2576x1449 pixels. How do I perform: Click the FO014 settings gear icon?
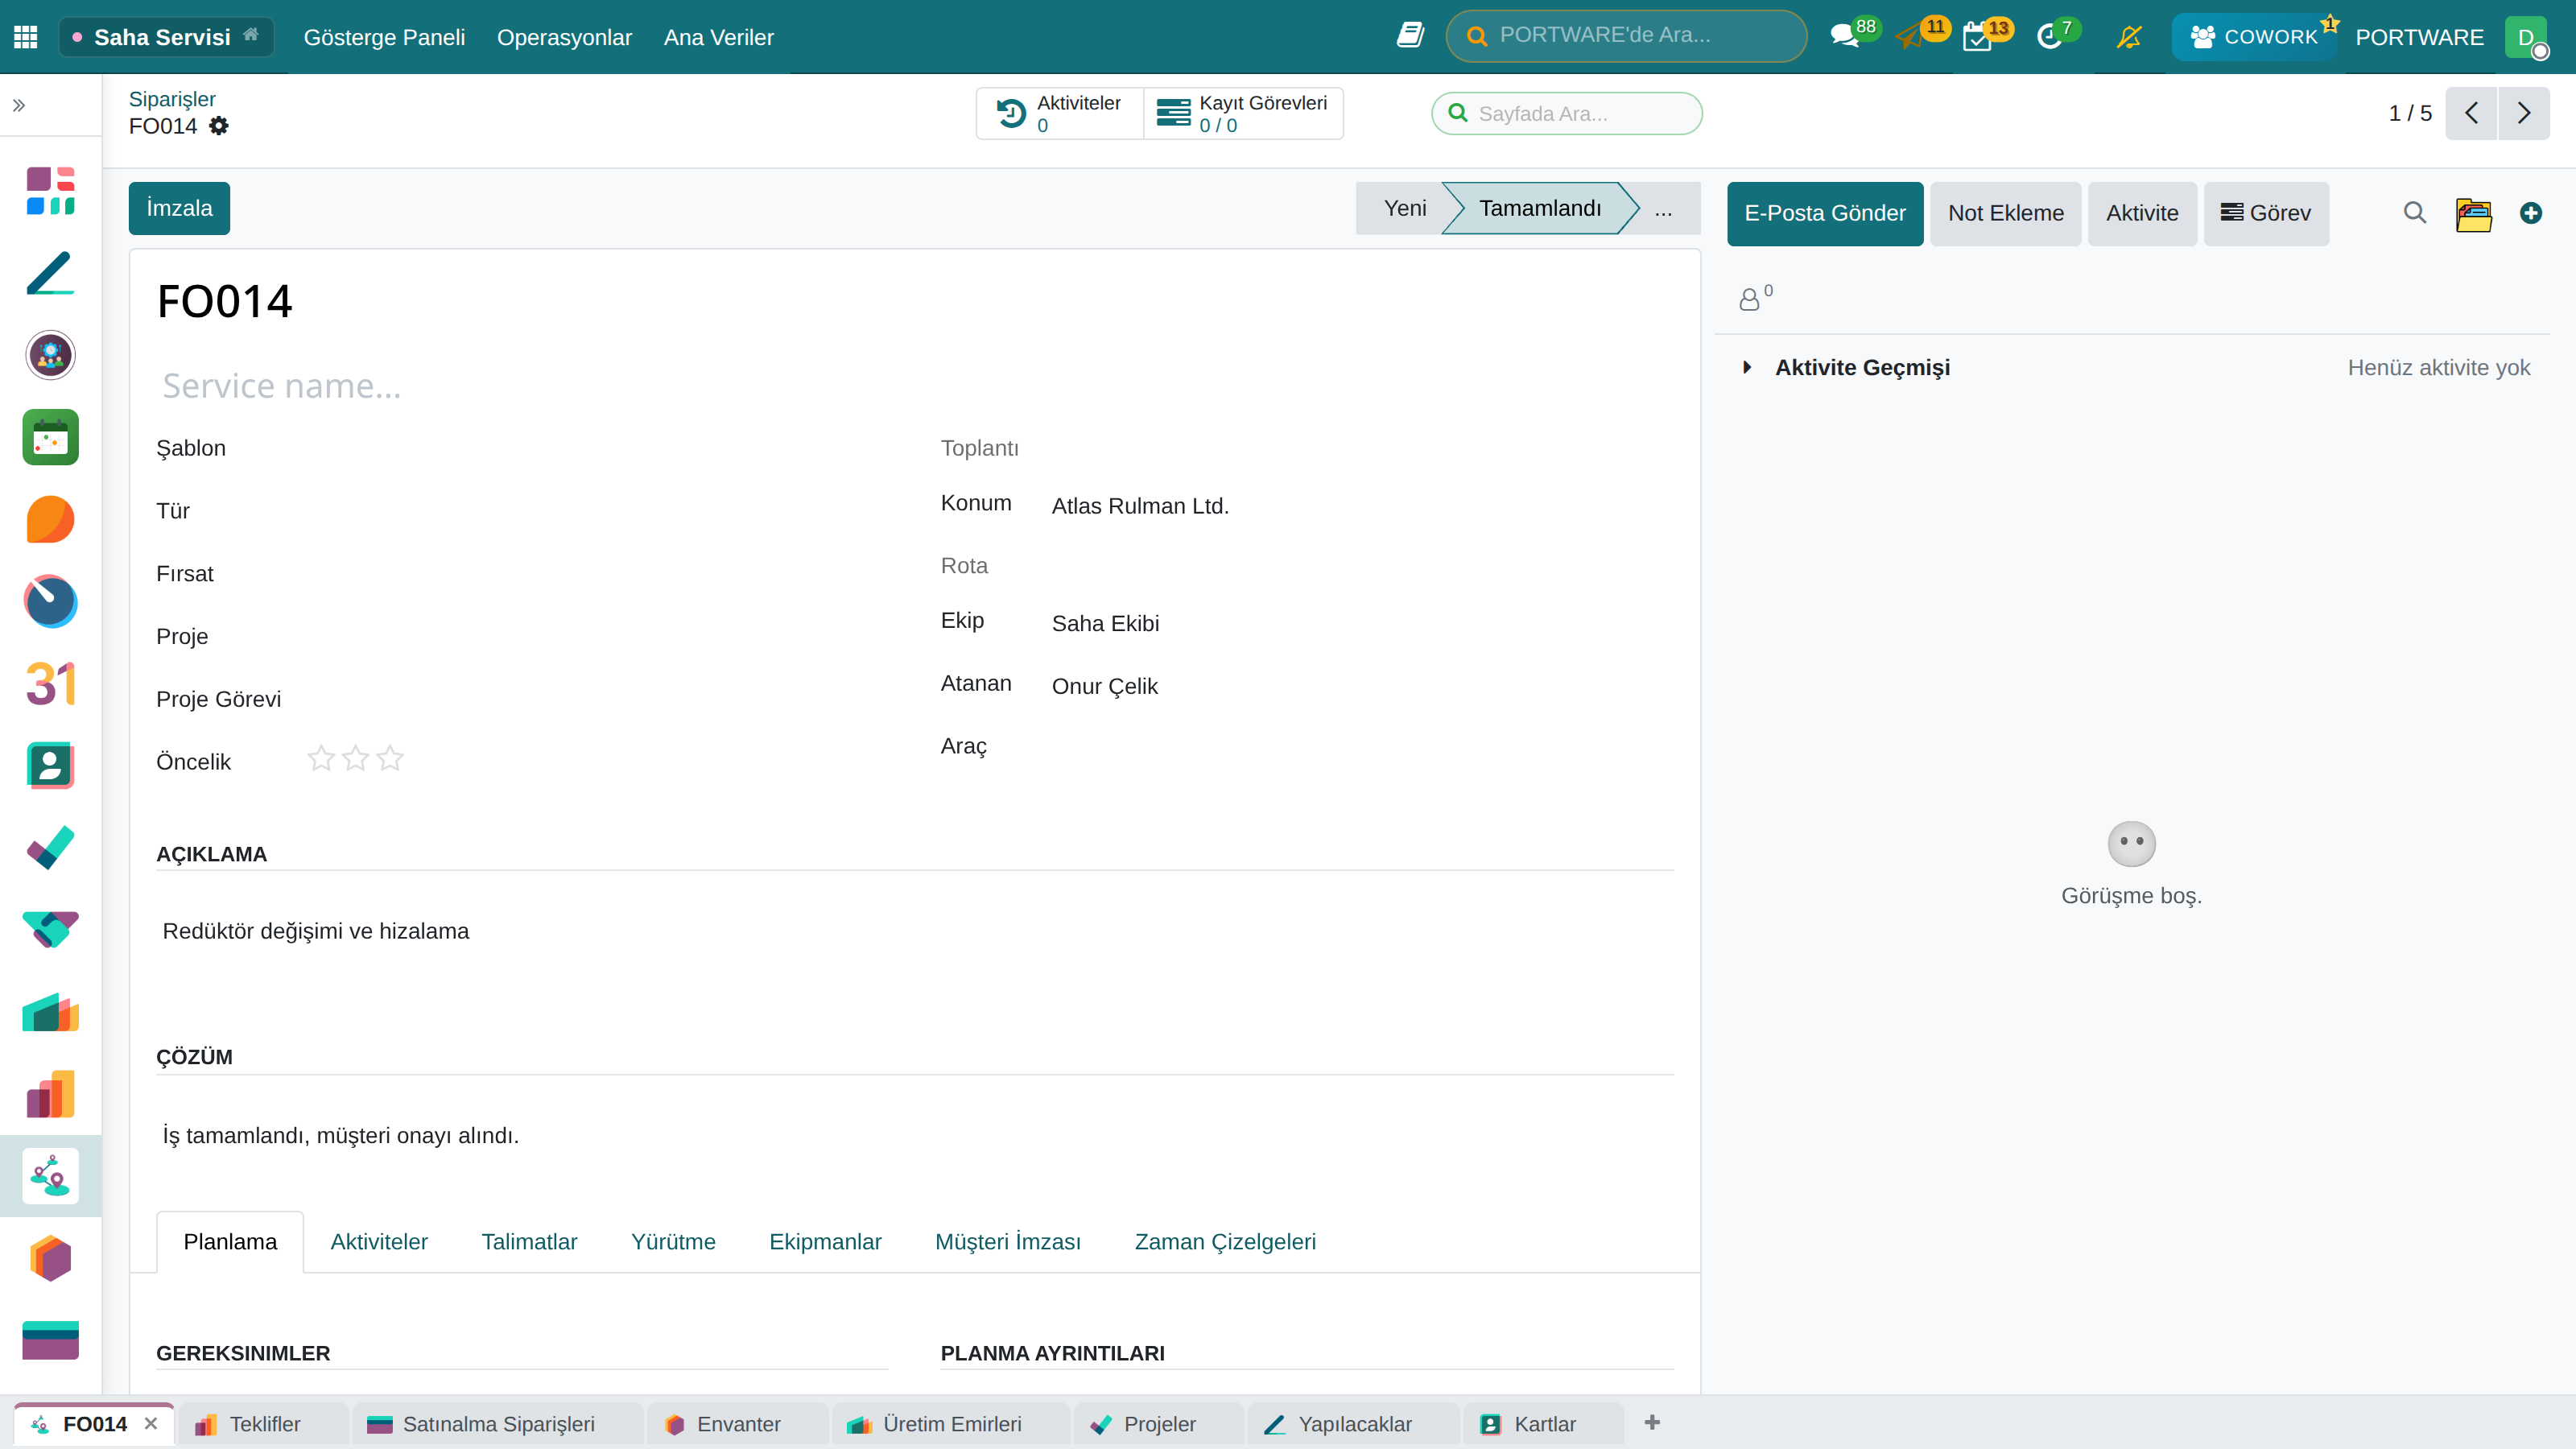[x=219, y=126]
